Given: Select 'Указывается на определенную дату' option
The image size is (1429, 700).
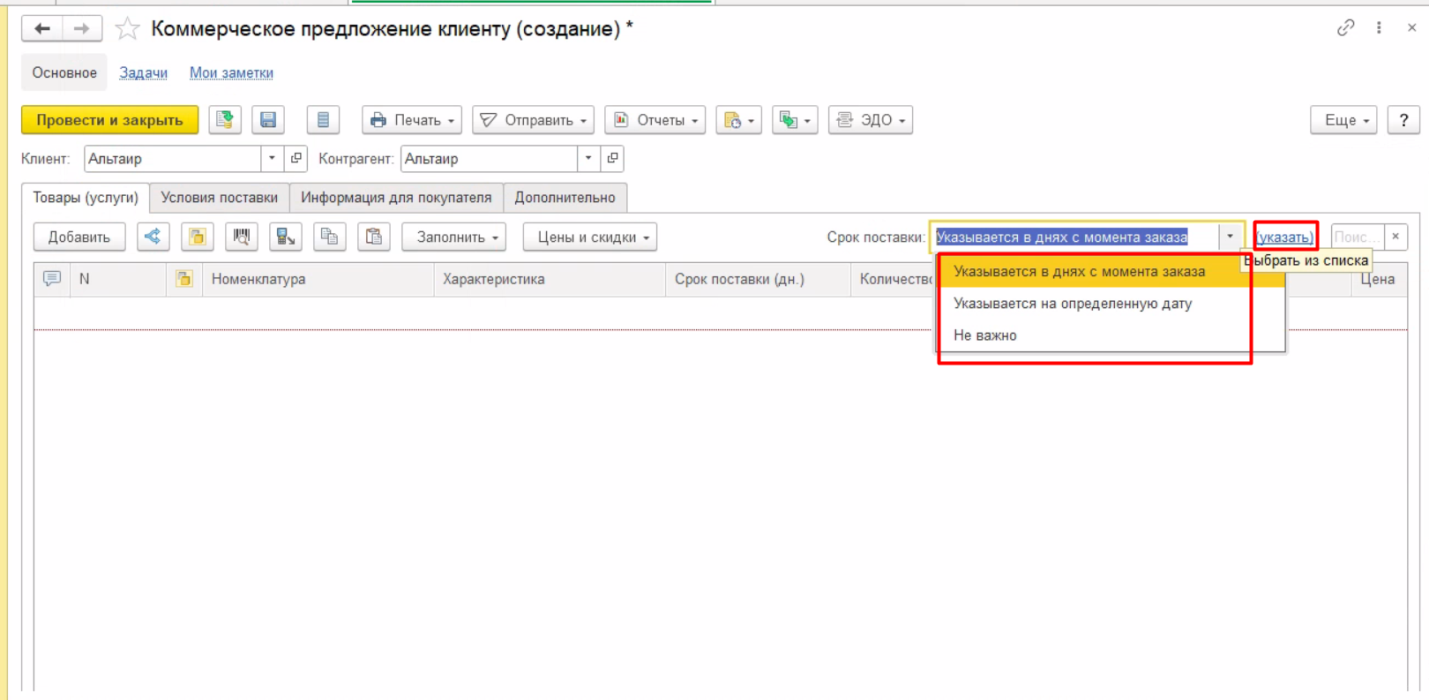Looking at the screenshot, I should pyautogui.click(x=1072, y=303).
